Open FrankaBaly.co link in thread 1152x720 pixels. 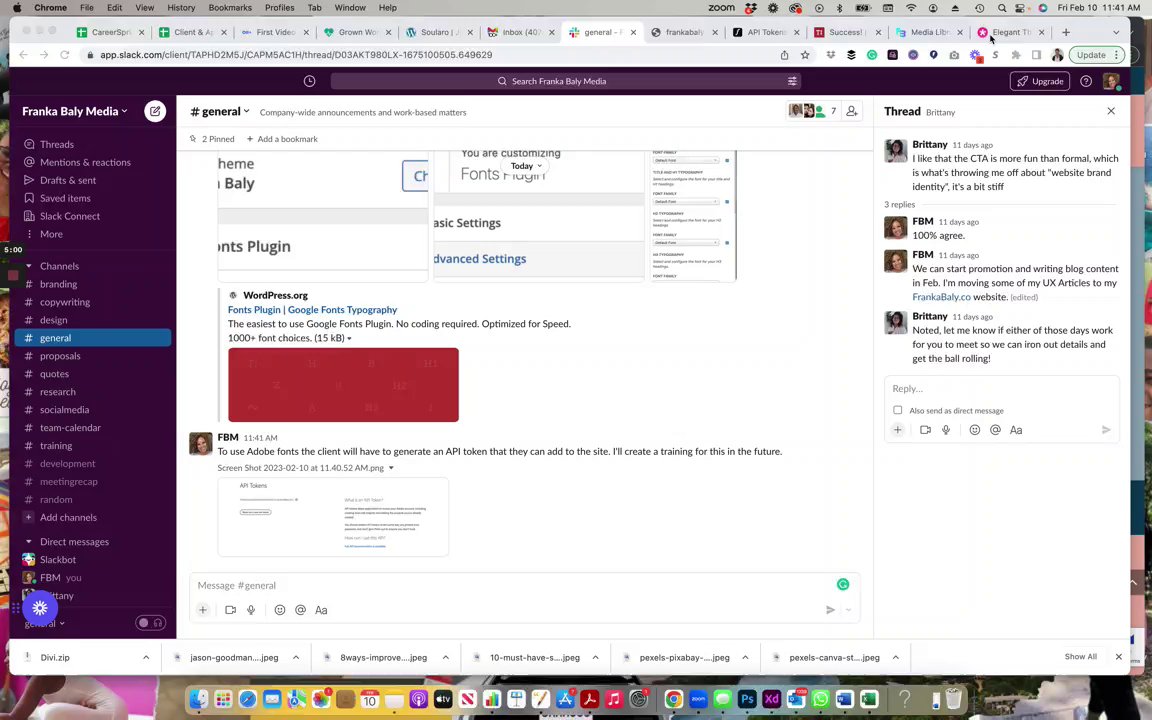[x=941, y=297]
